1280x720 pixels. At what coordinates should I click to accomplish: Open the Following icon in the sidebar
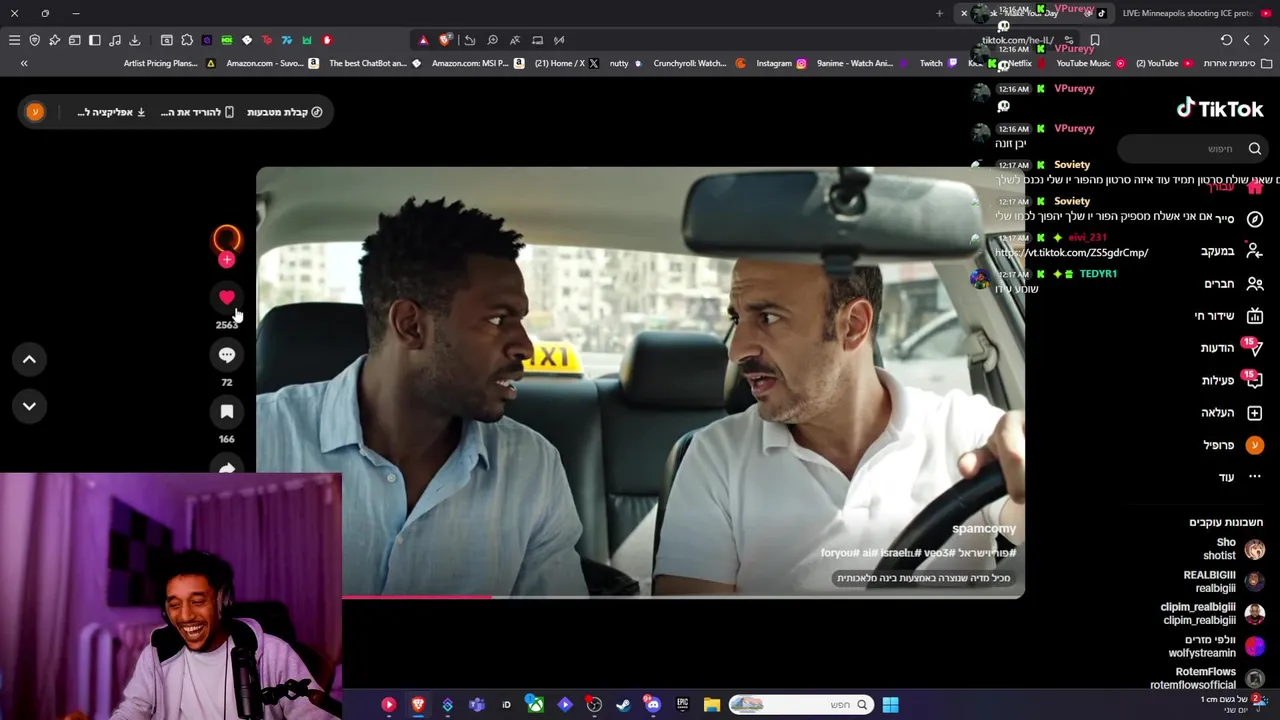tap(1255, 251)
